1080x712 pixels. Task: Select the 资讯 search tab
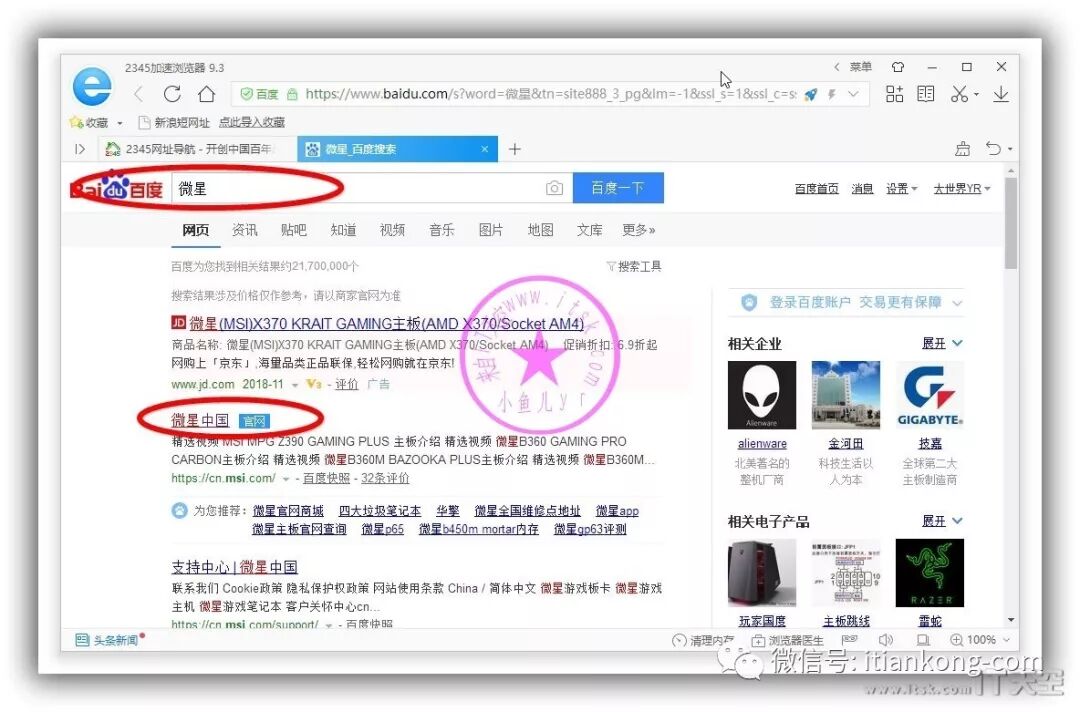[245, 230]
